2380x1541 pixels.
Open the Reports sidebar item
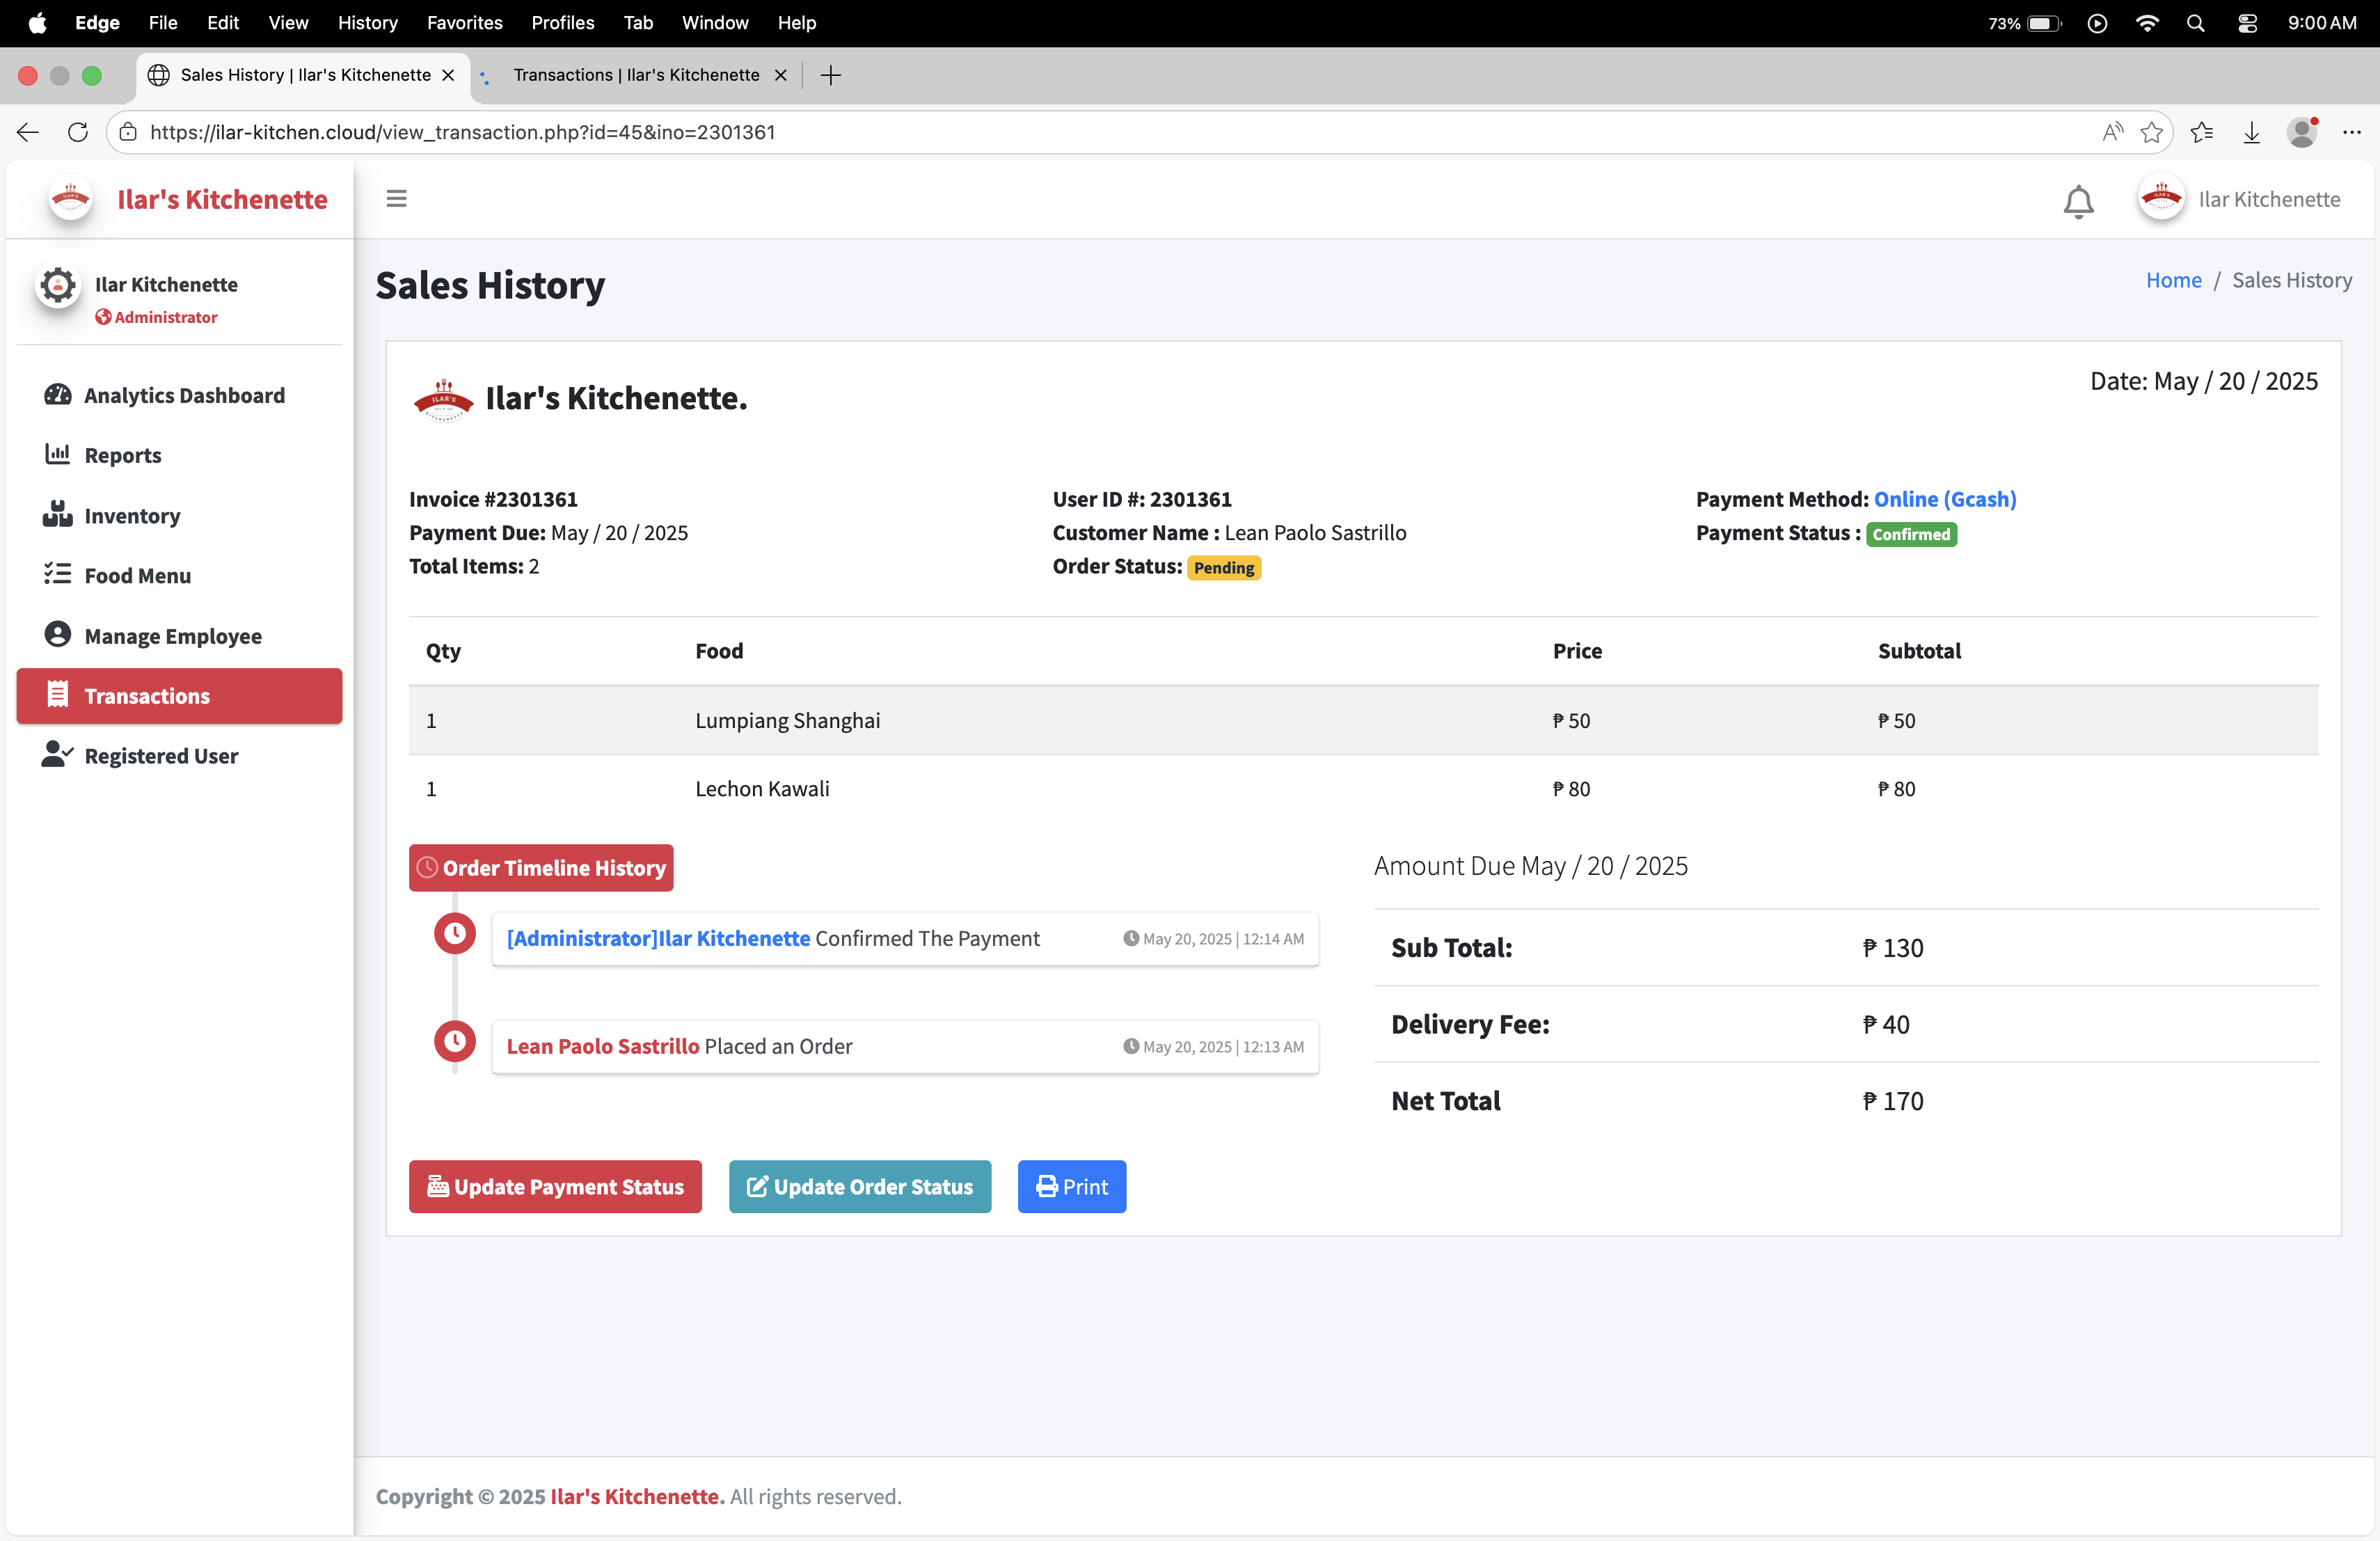pos(122,455)
